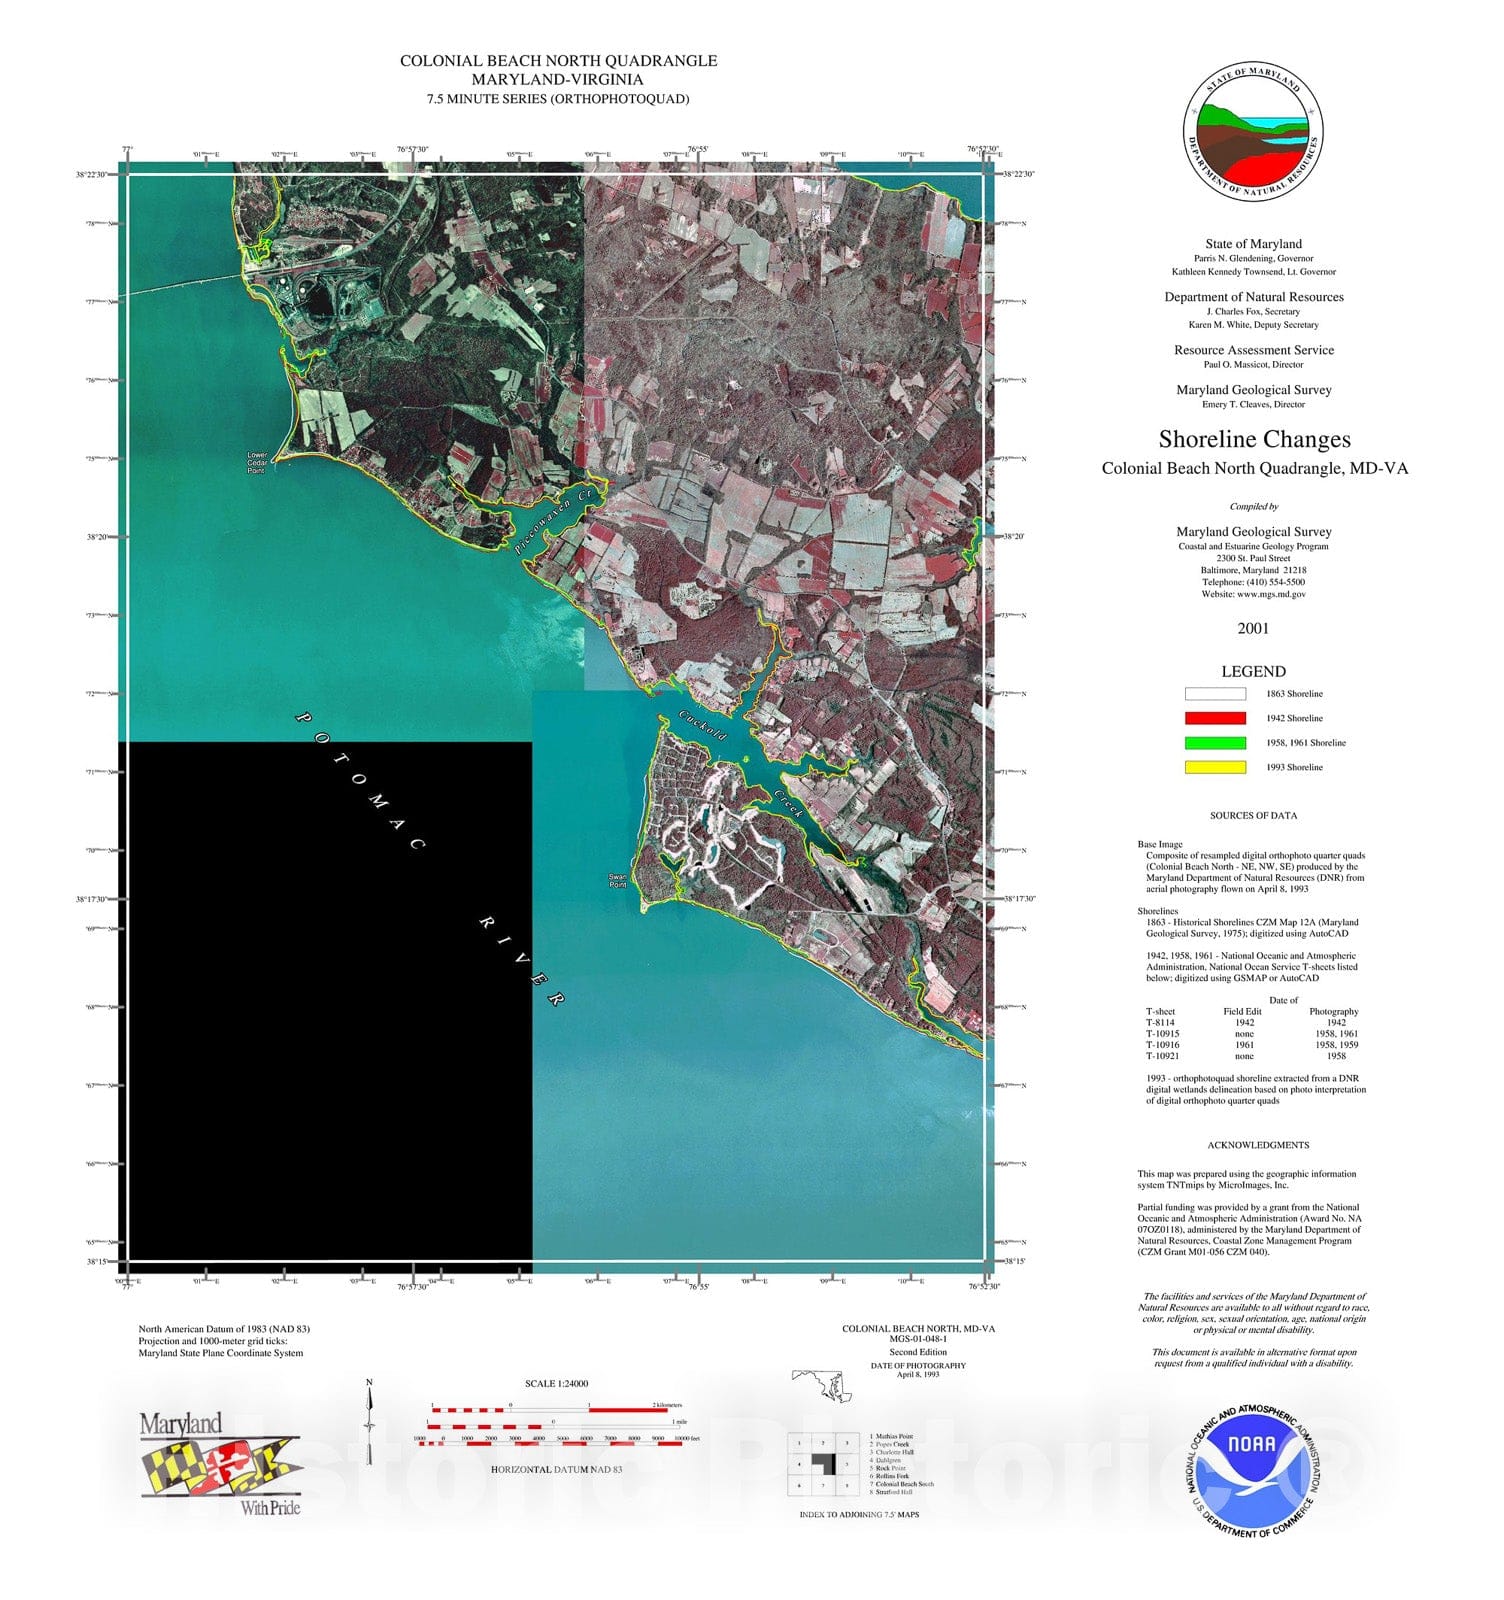Click the 'T-10916' table row

[x=1252, y=1045]
